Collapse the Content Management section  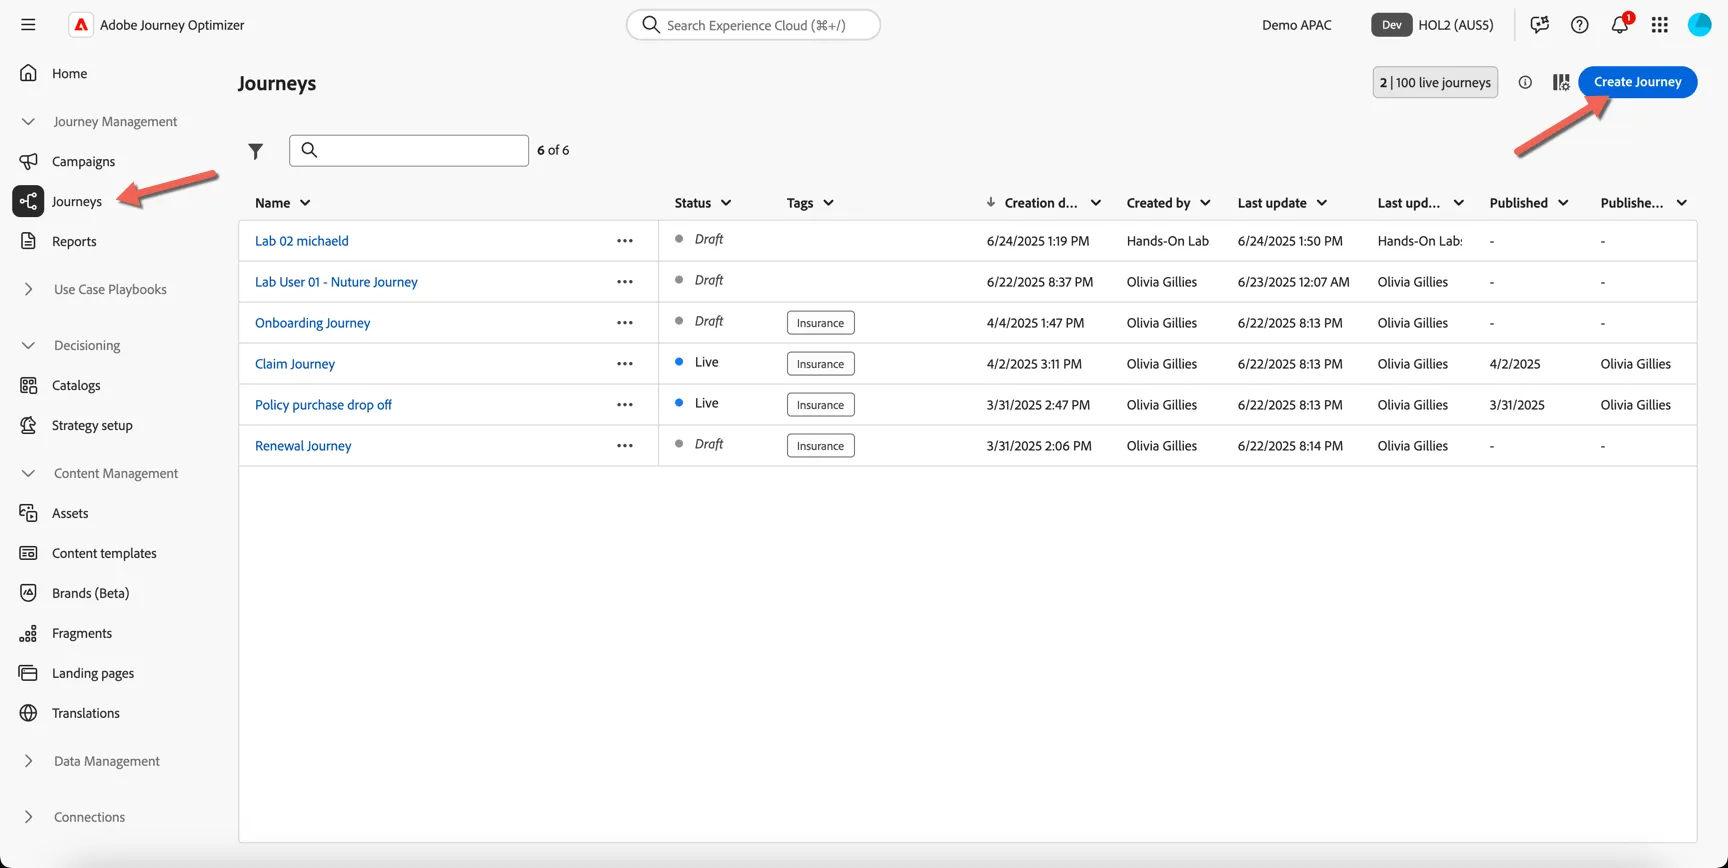point(28,473)
